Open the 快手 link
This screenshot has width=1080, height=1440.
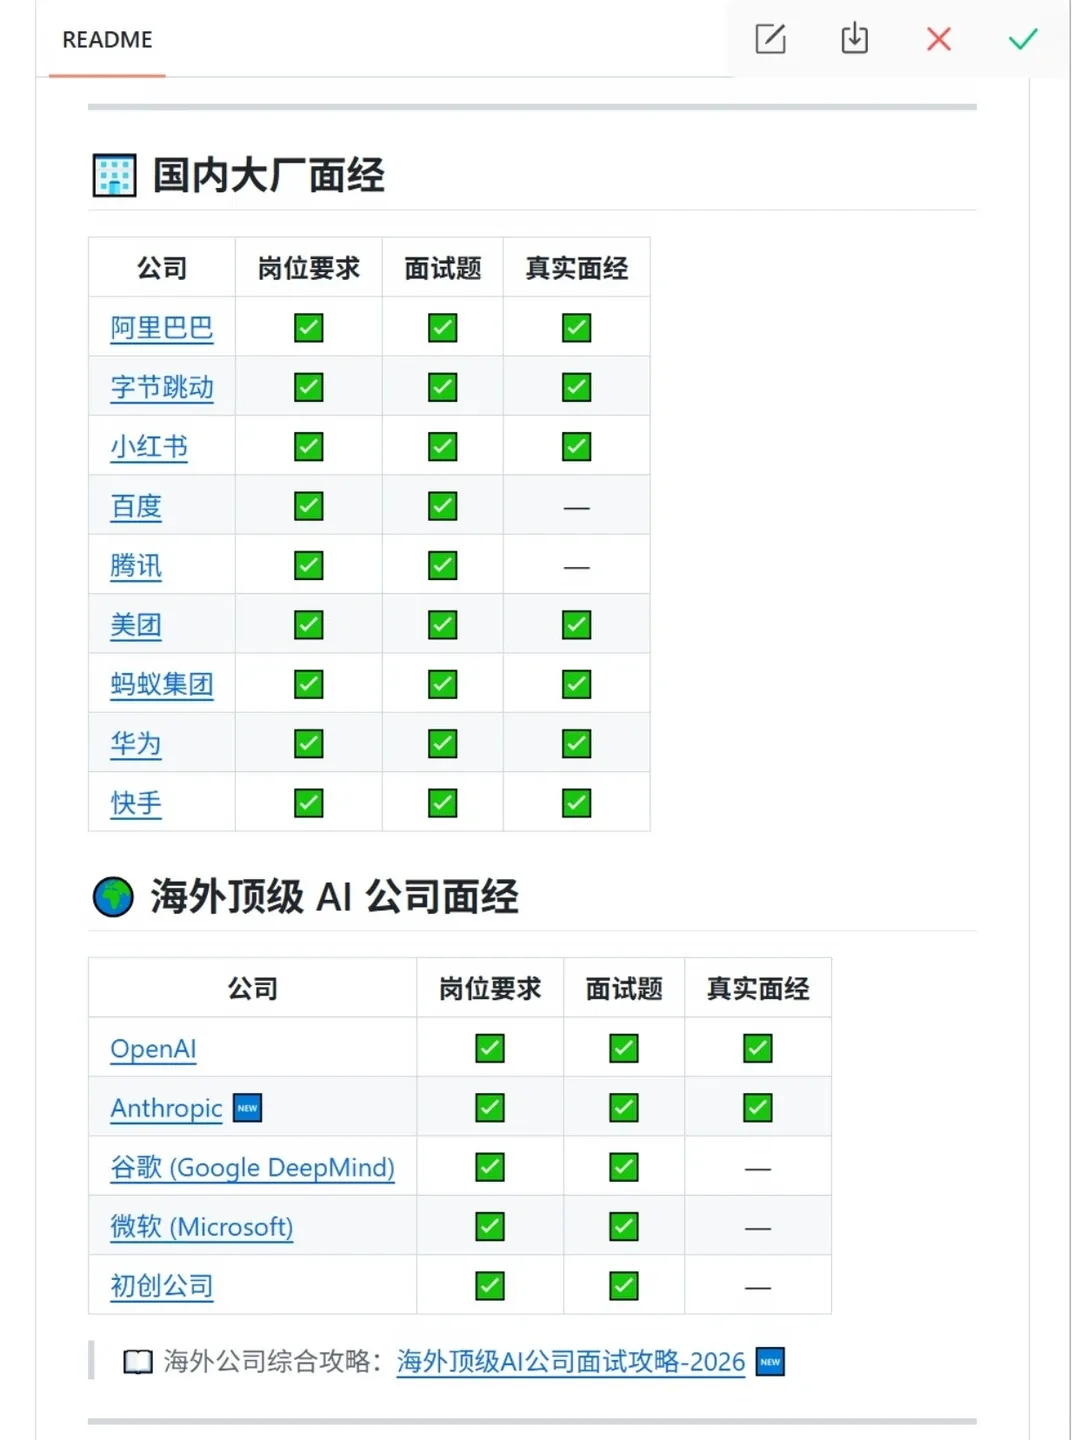[136, 803]
